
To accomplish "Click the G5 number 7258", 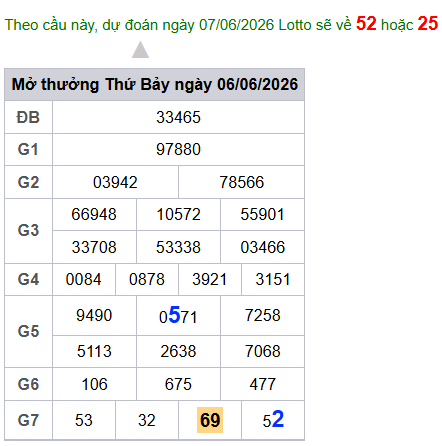I will pyautogui.click(x=263, y=315).
